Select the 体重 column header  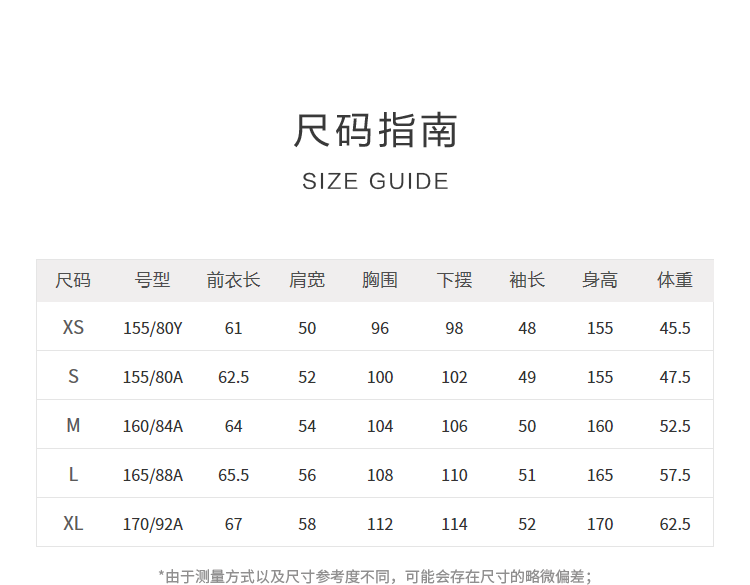point(675,280)
